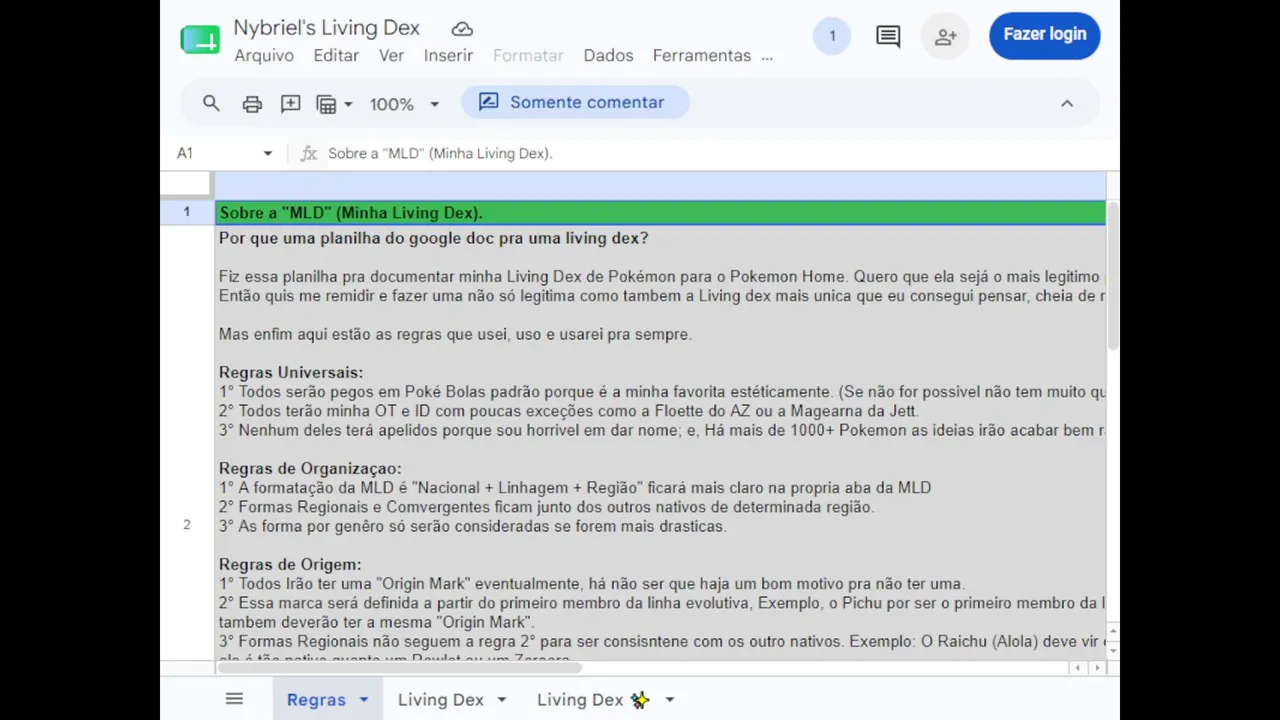Click horizontal scroll left arrow

1076,668
